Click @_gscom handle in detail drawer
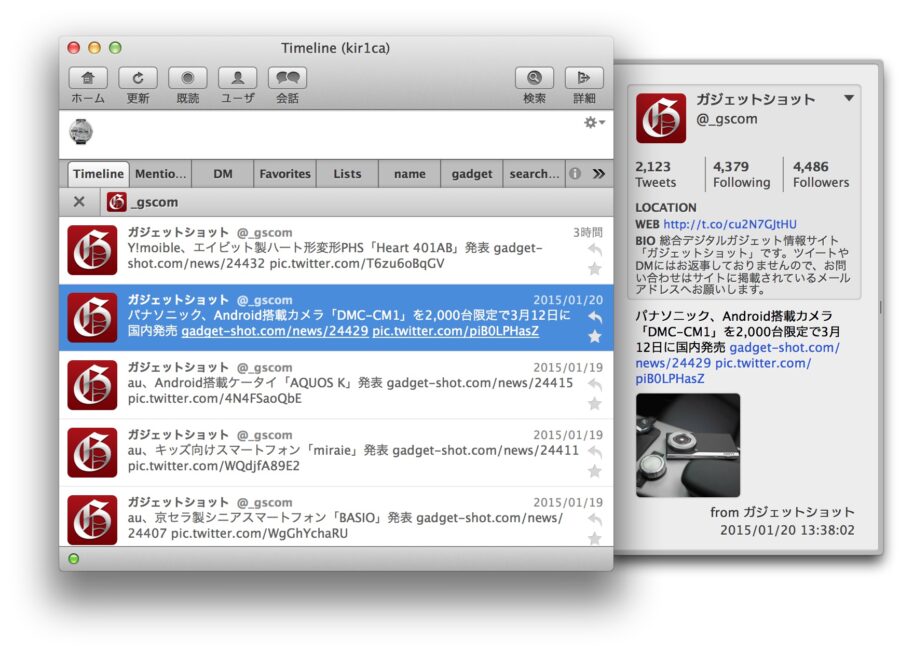Screen dimensions: 900x653 click(x=727, y=119)
